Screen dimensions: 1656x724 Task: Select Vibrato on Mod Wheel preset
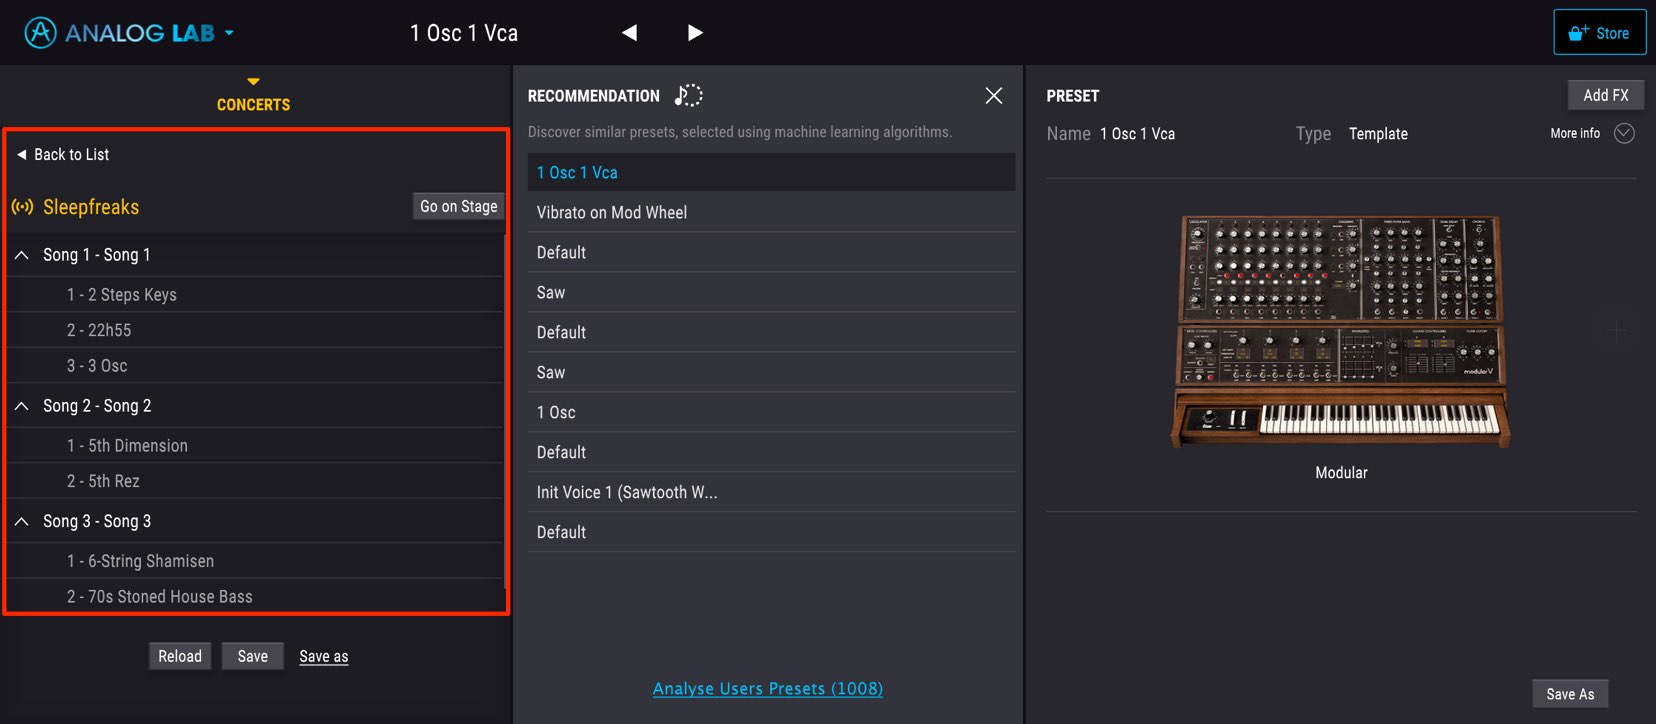tap(771, 212)
